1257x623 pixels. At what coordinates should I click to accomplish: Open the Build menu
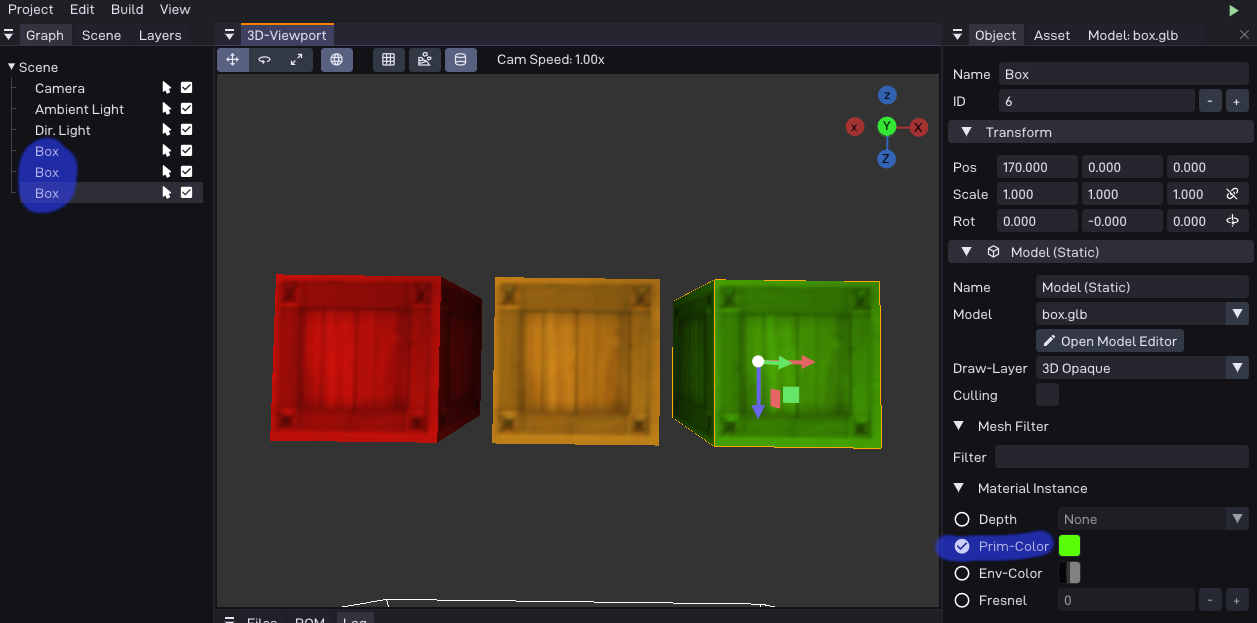point(126,9)
